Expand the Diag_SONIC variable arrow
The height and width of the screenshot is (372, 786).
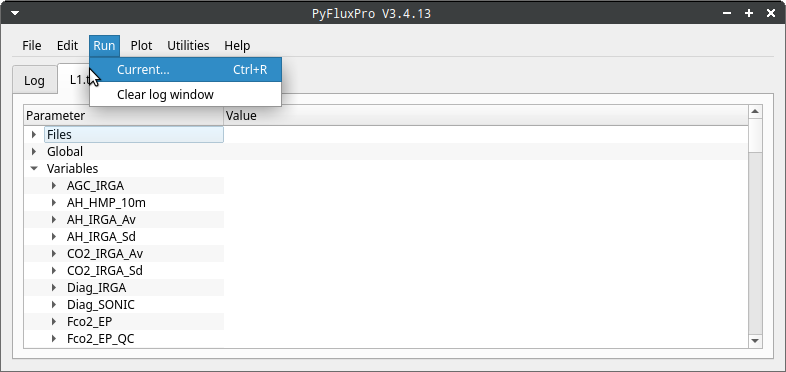54,305
